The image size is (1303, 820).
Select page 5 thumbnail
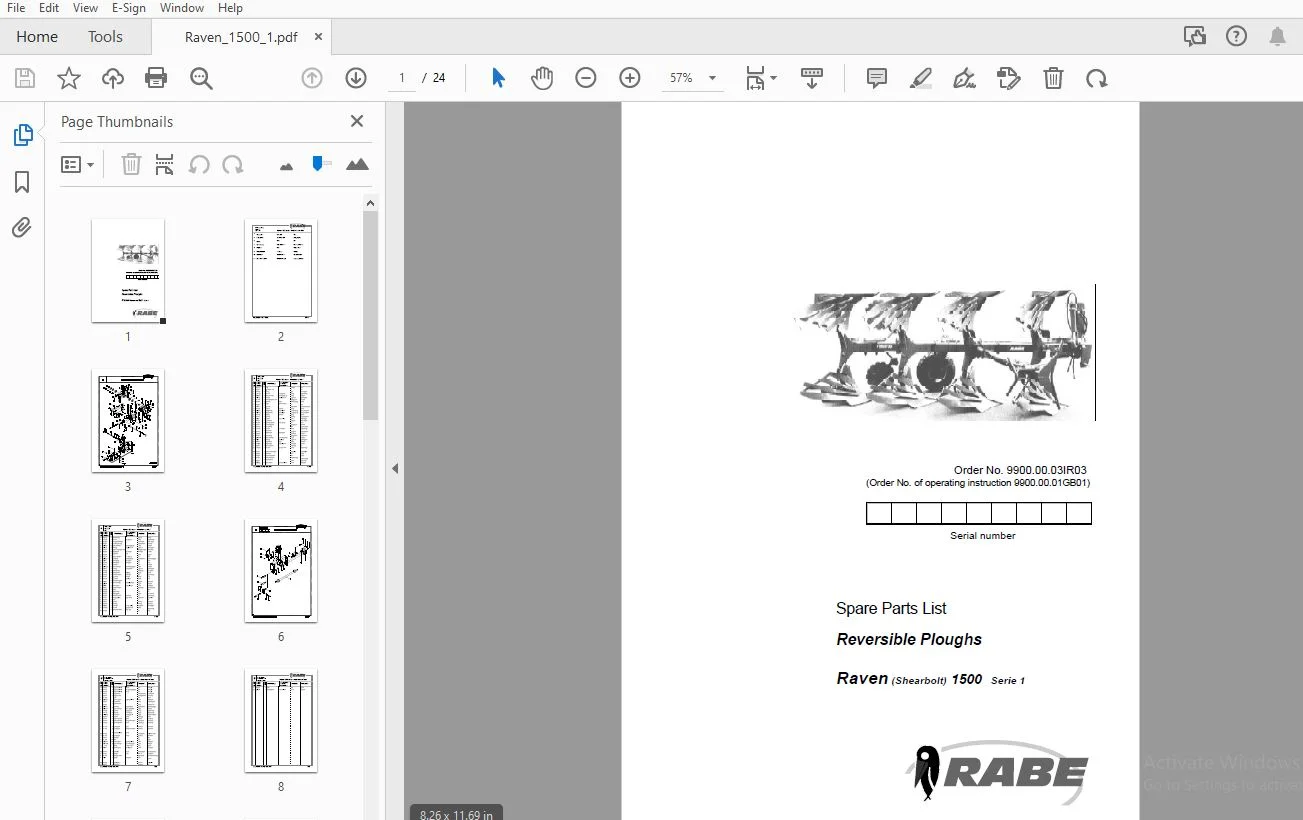(x=128, y=571)
